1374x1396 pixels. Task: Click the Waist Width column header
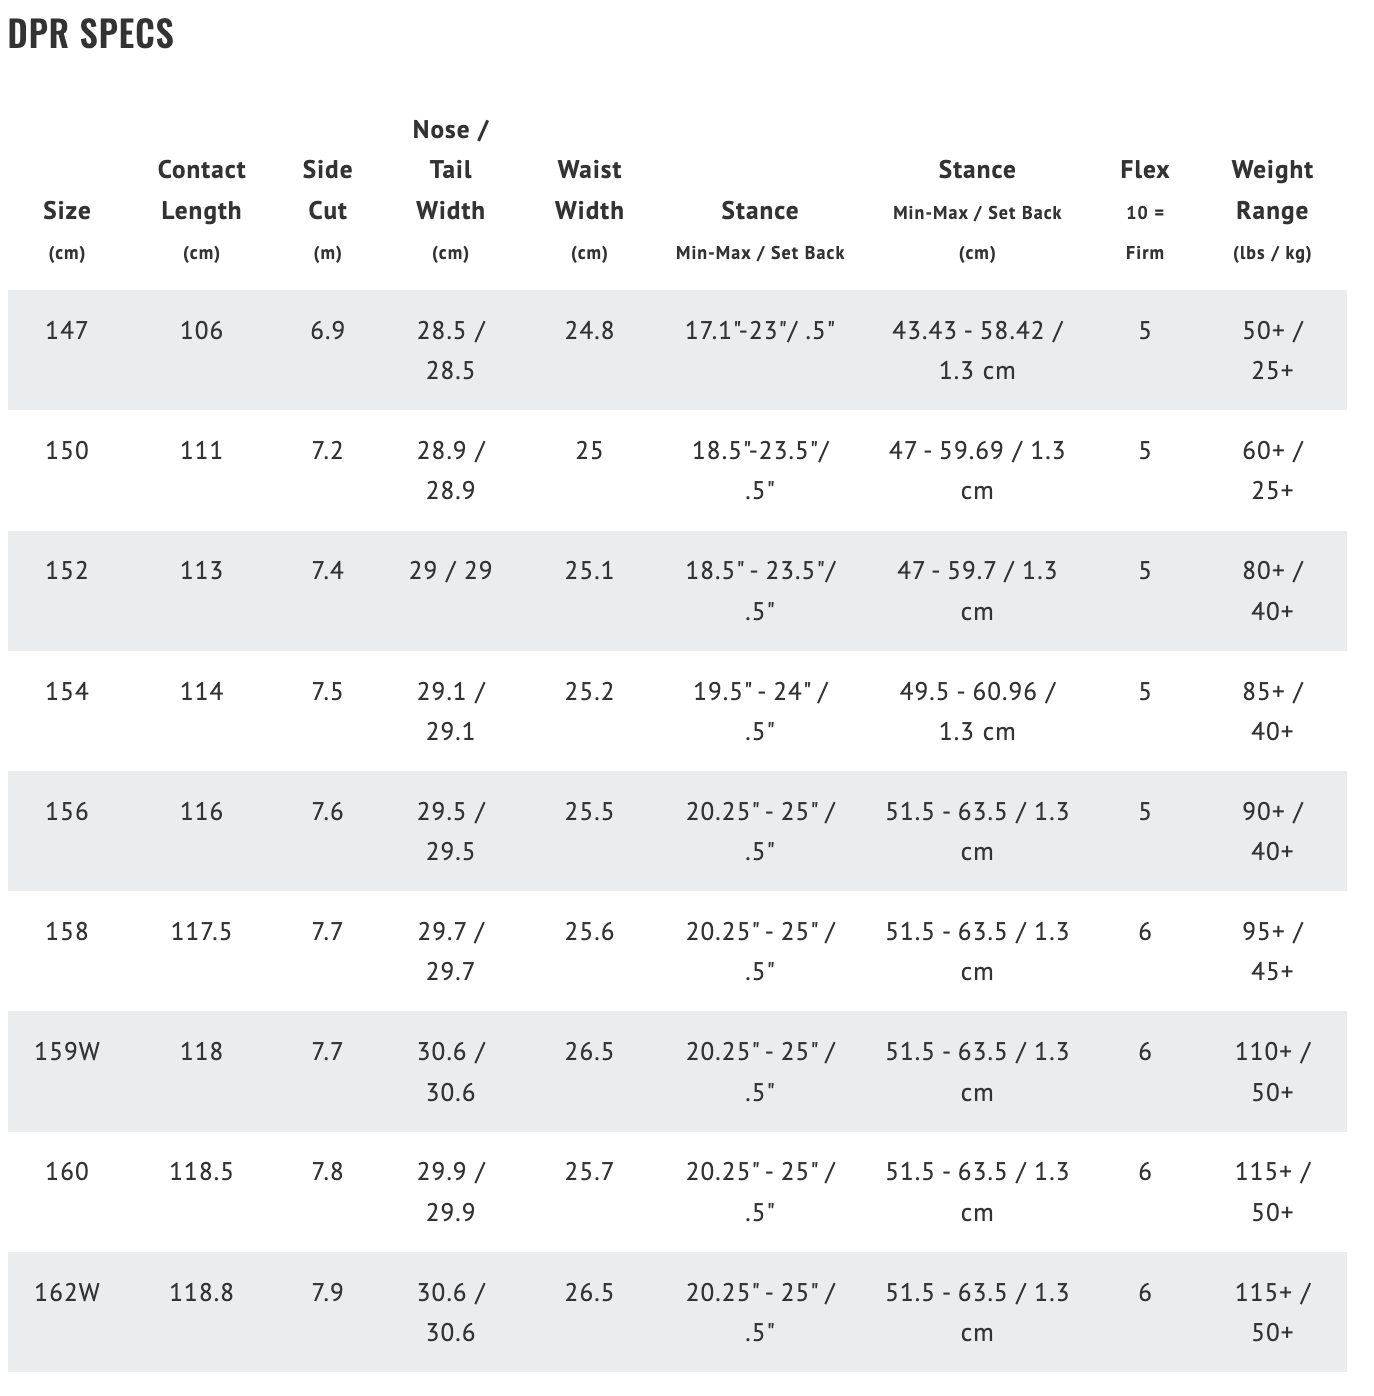[x=589, y=190]
